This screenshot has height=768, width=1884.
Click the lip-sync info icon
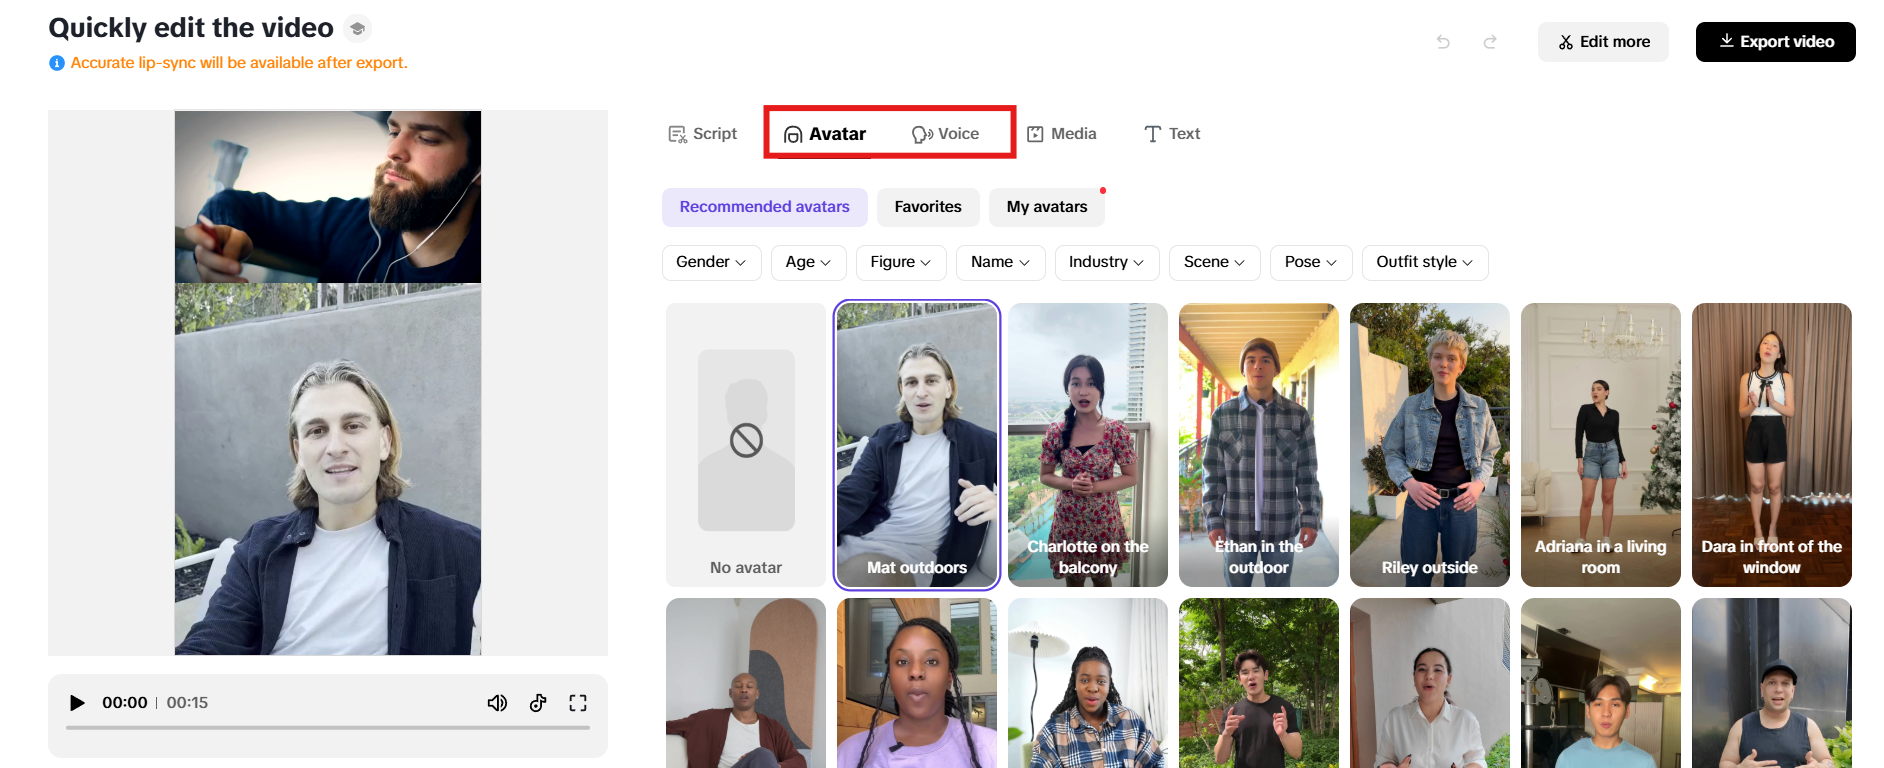[x=57, y=63]
